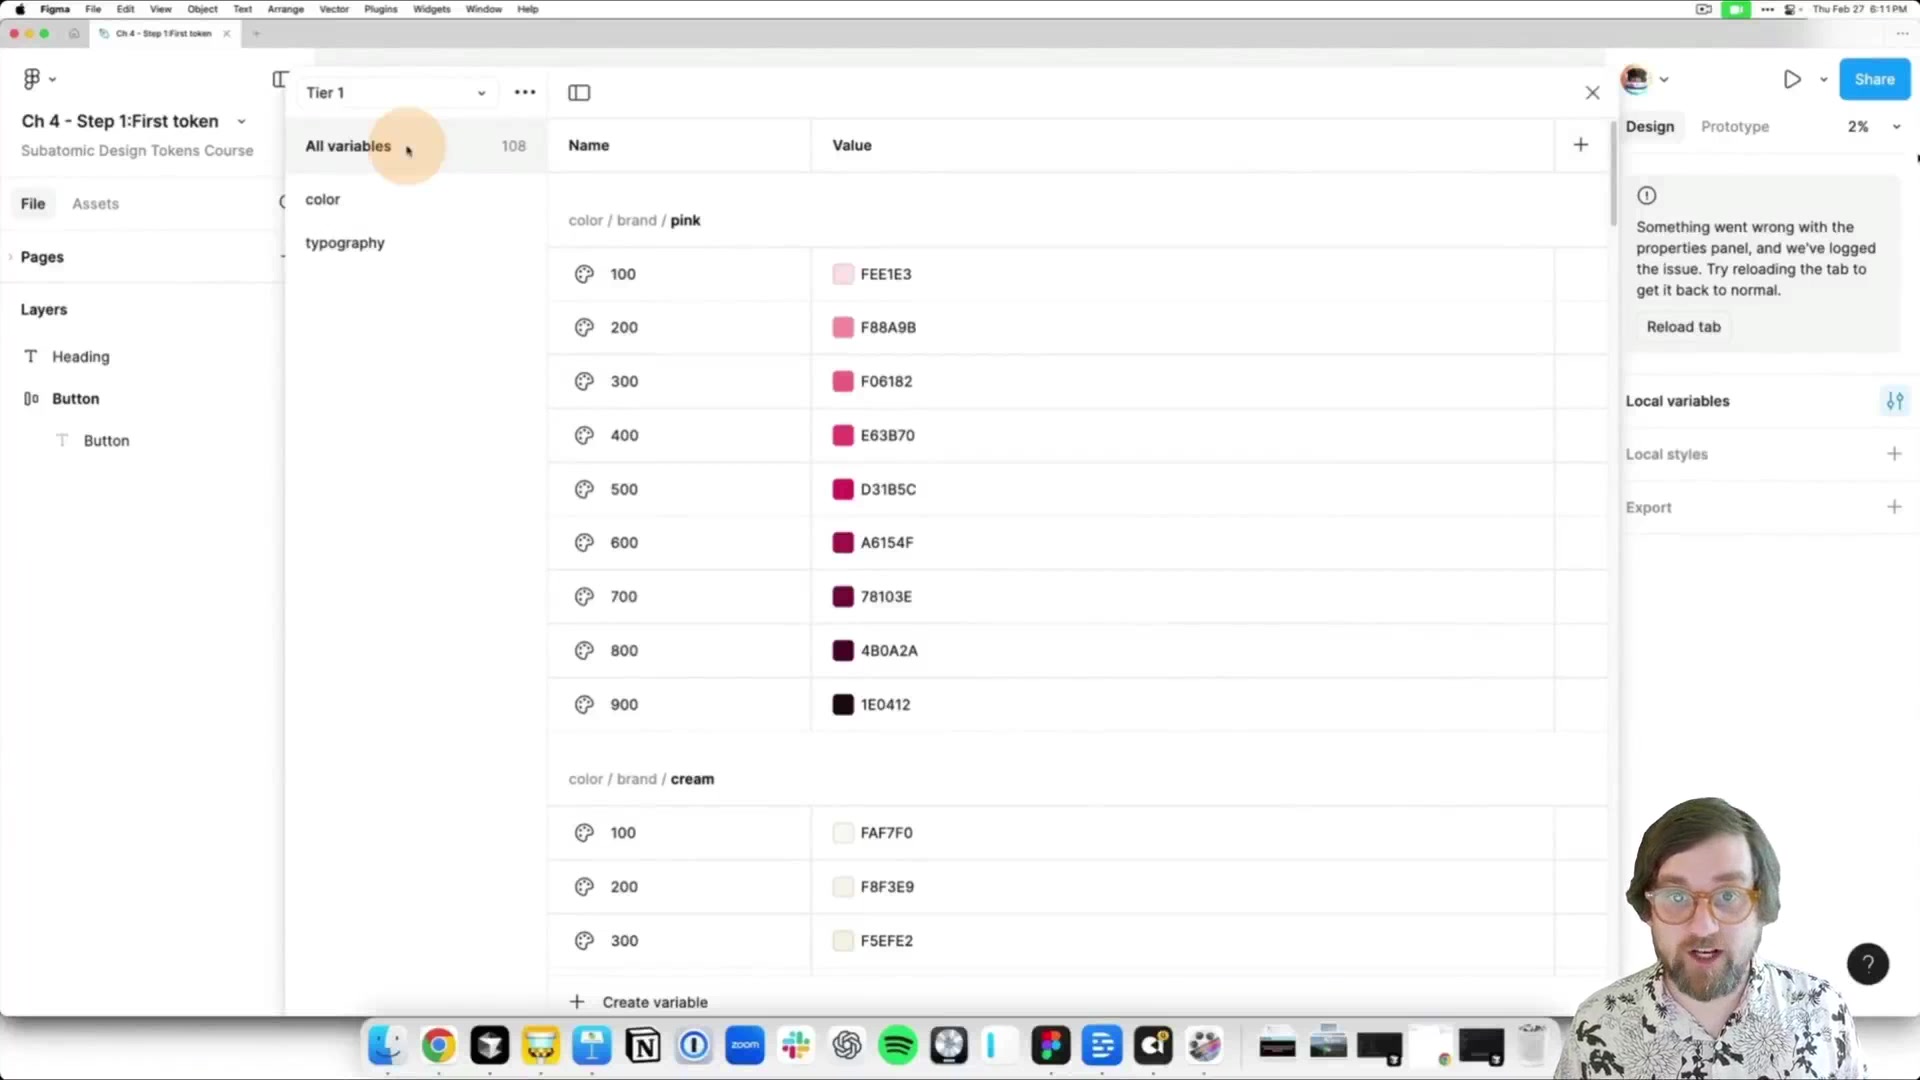This screenshot has height=1080, width=1920.
Task: Select the typography variable group
Action: 345,243
